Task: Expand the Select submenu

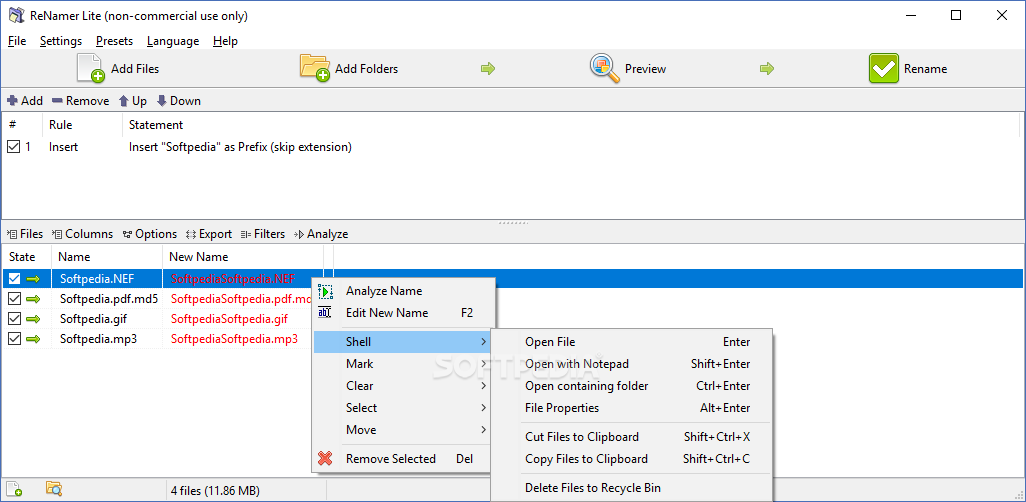Action: click(402, 408)
